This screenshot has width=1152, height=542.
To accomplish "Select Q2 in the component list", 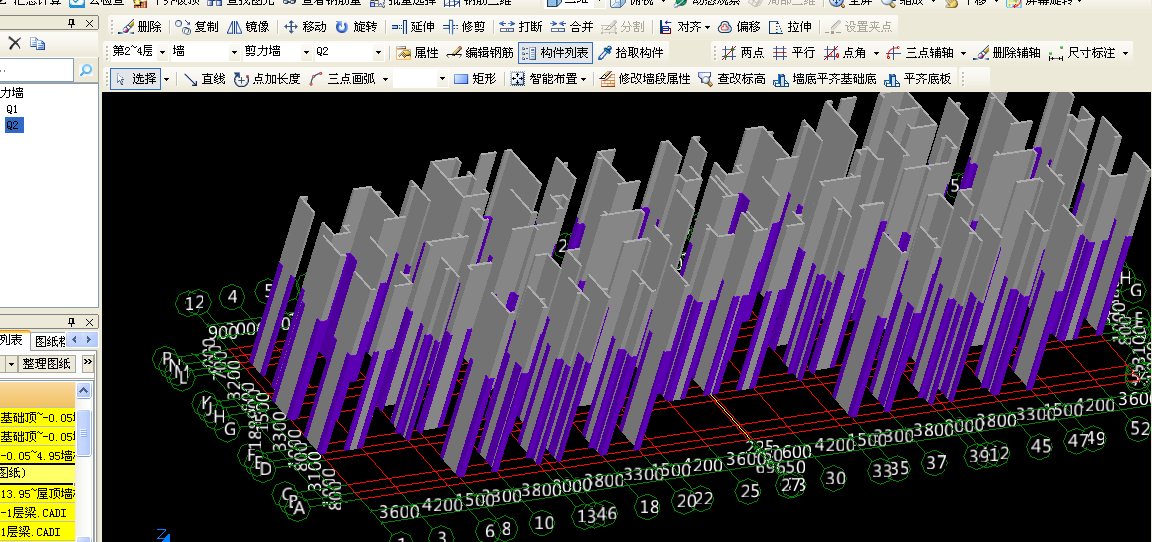I will click(13, 125).
